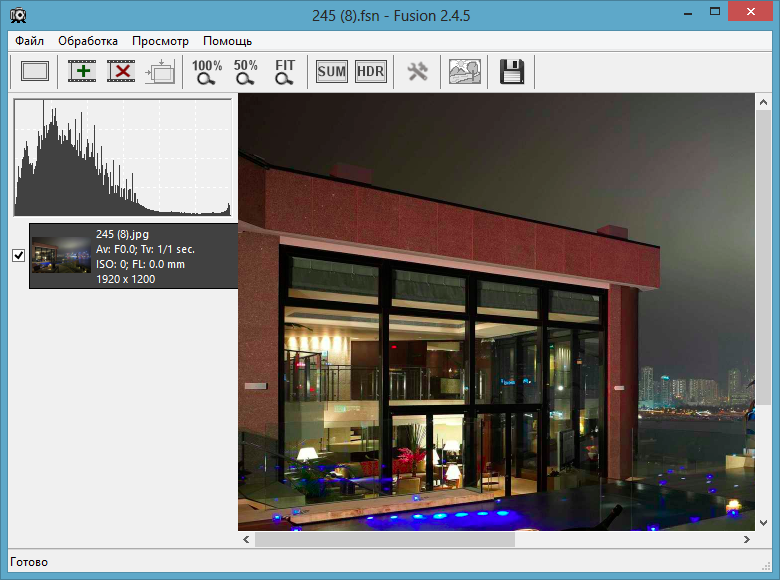Click the ISO: 0; FL: 0.0 mm text
Viewport: 780px width, 580px height.
point(140,264)
